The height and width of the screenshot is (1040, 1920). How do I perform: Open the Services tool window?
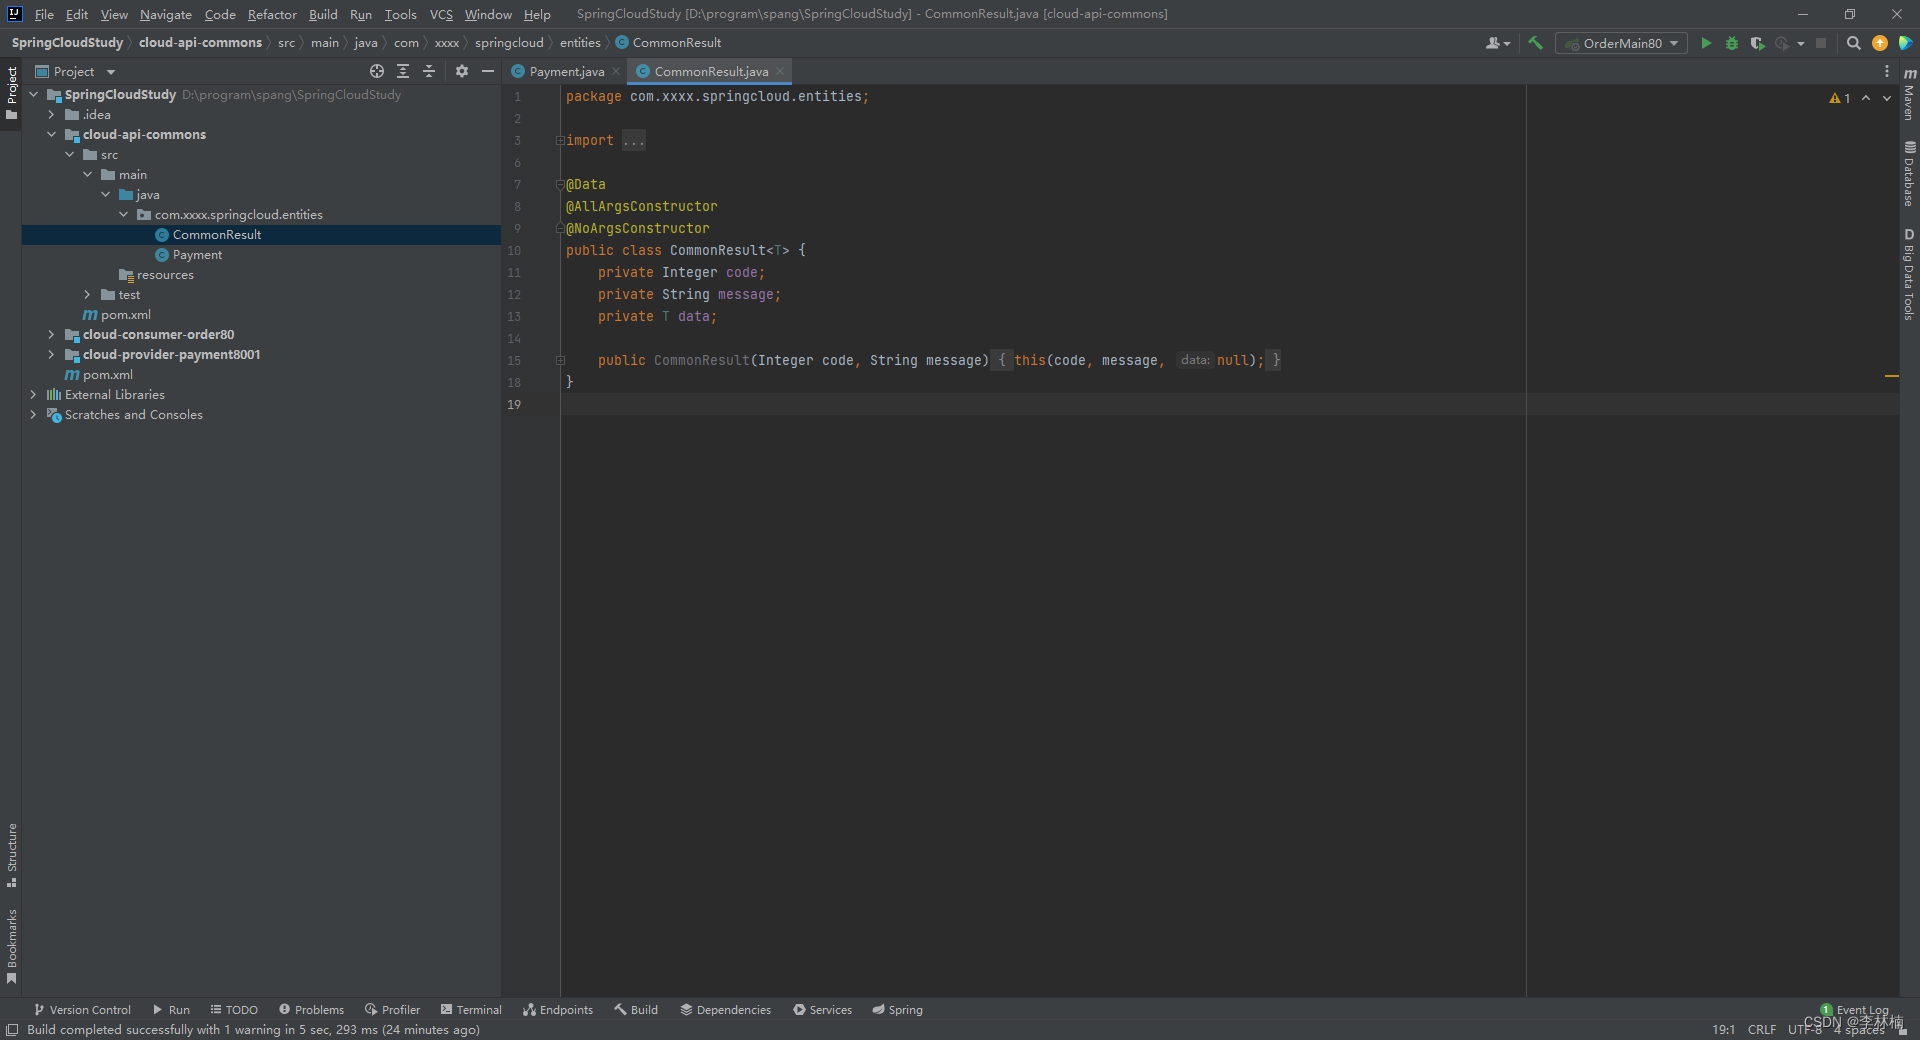click(822, 1010)
